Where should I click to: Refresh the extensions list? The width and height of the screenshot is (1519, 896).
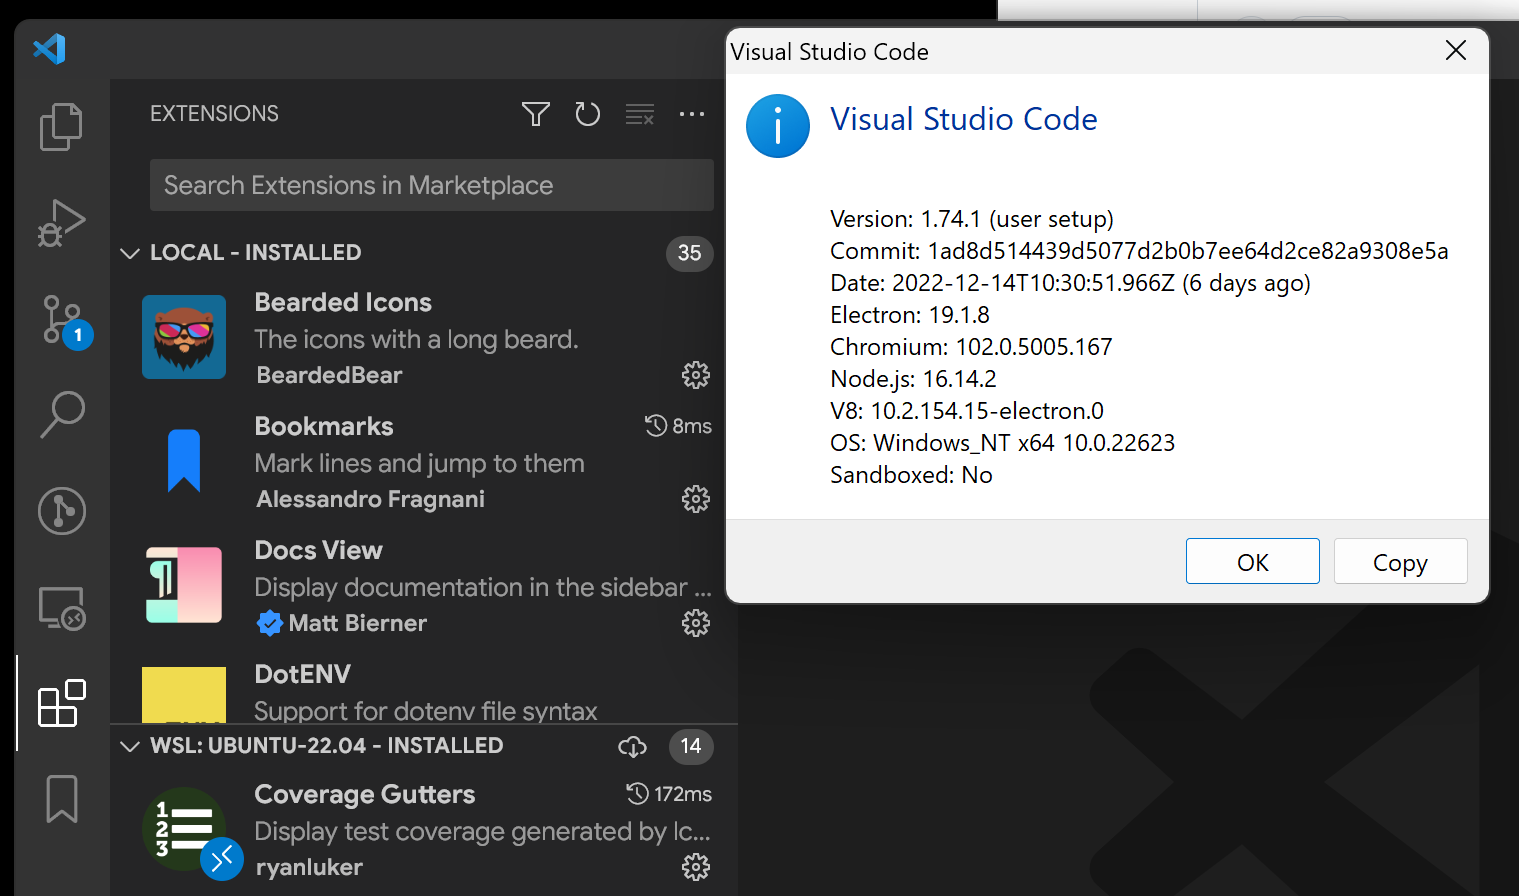point(588,114)
